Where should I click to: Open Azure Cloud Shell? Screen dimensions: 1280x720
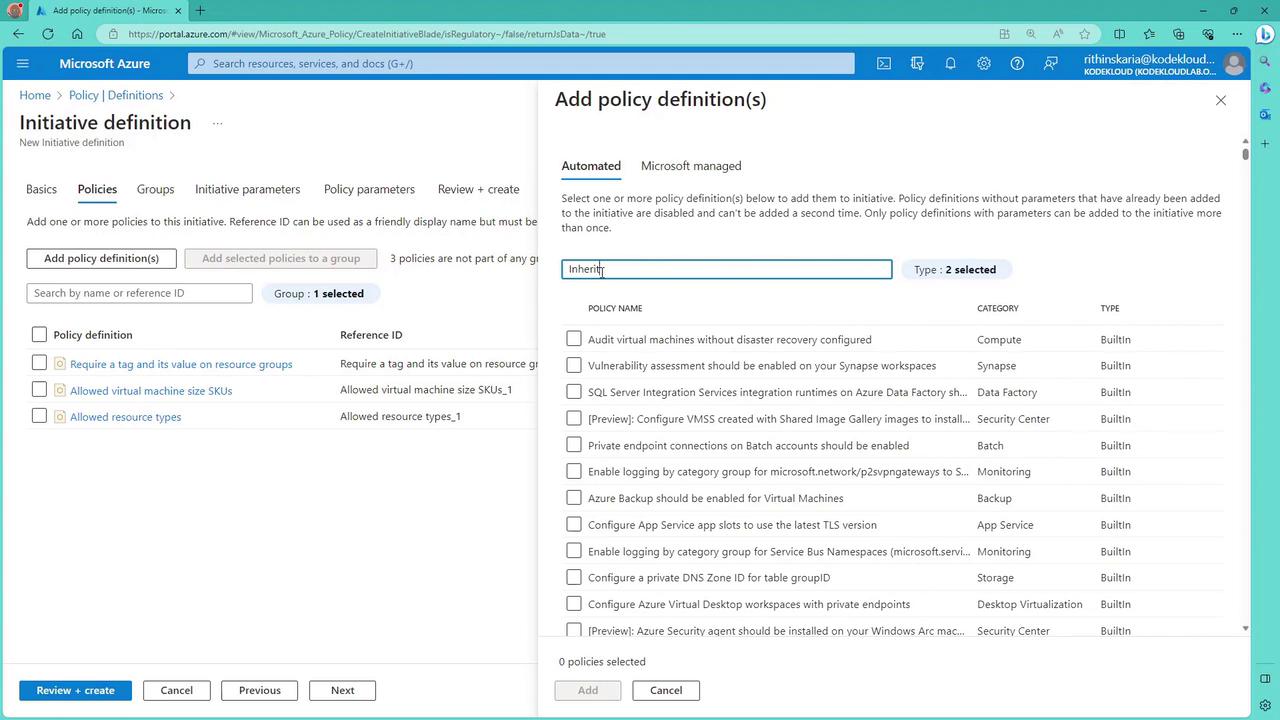click(884, 63)
